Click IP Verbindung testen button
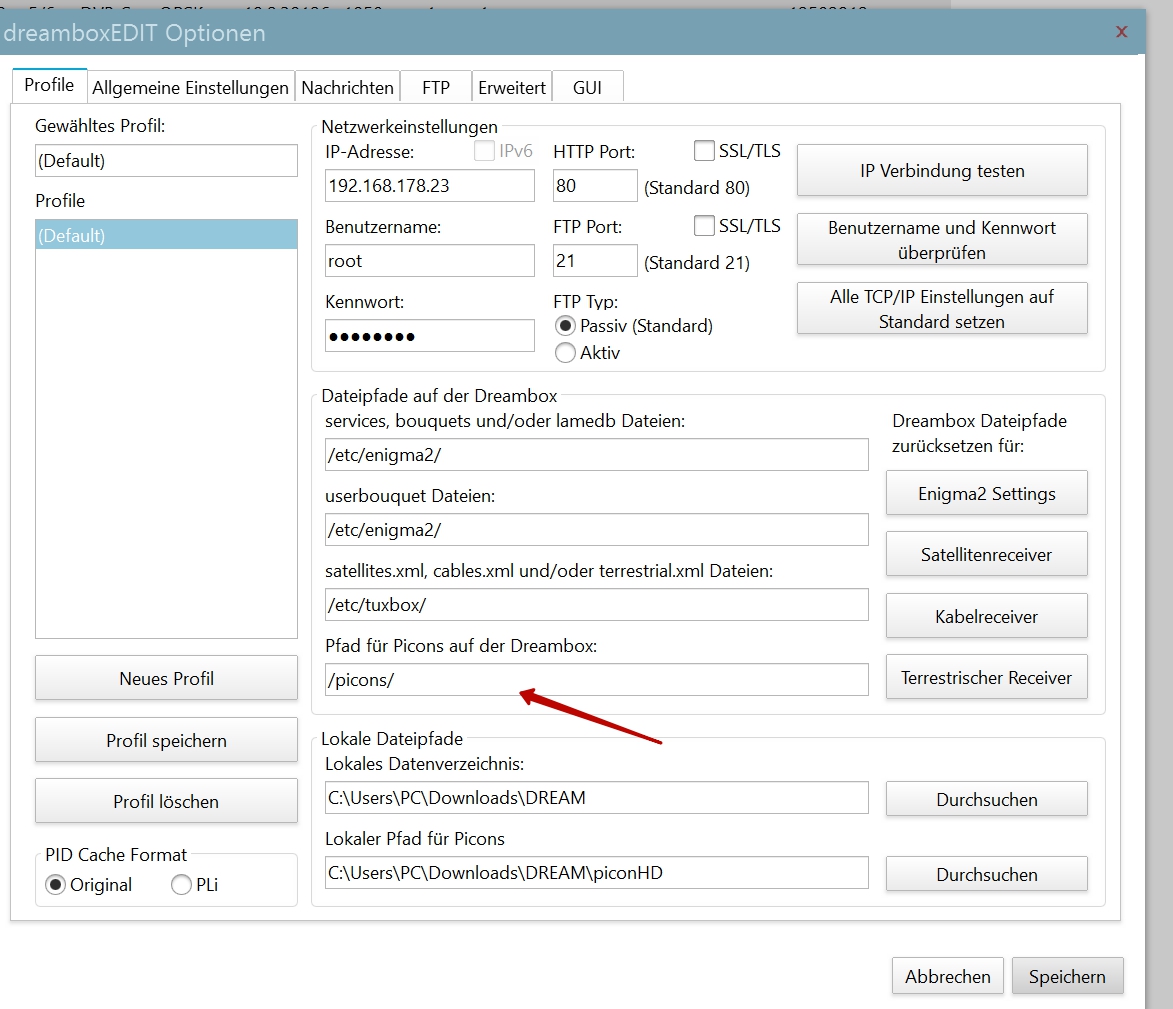This screenshot has height=1009, width=1173. tap(941, 171)
